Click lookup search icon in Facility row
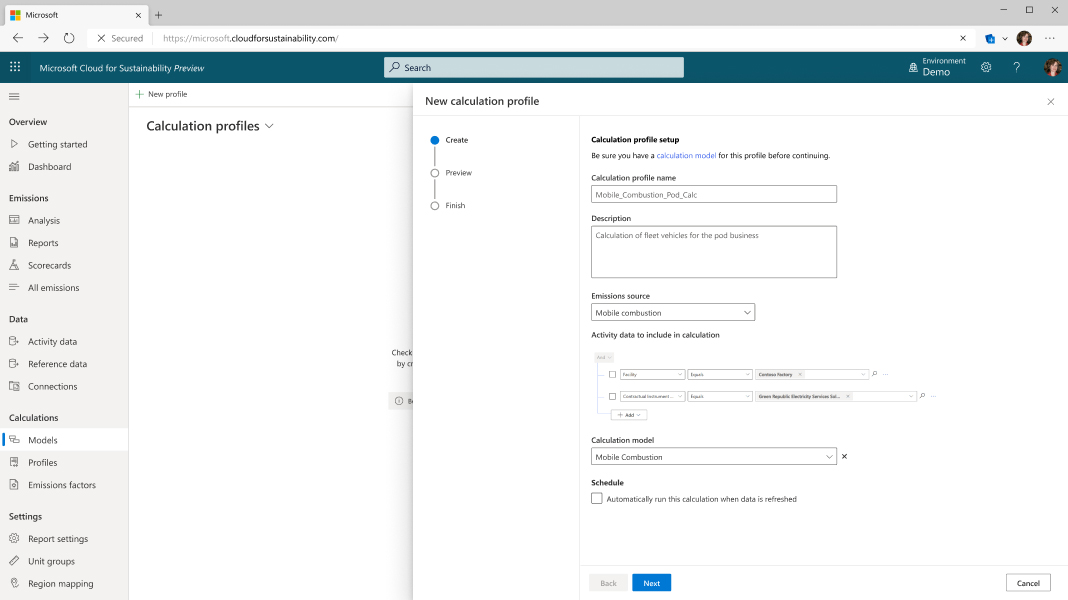The width and height of the screenshot is (1068, 600). (x=875, y=374)
